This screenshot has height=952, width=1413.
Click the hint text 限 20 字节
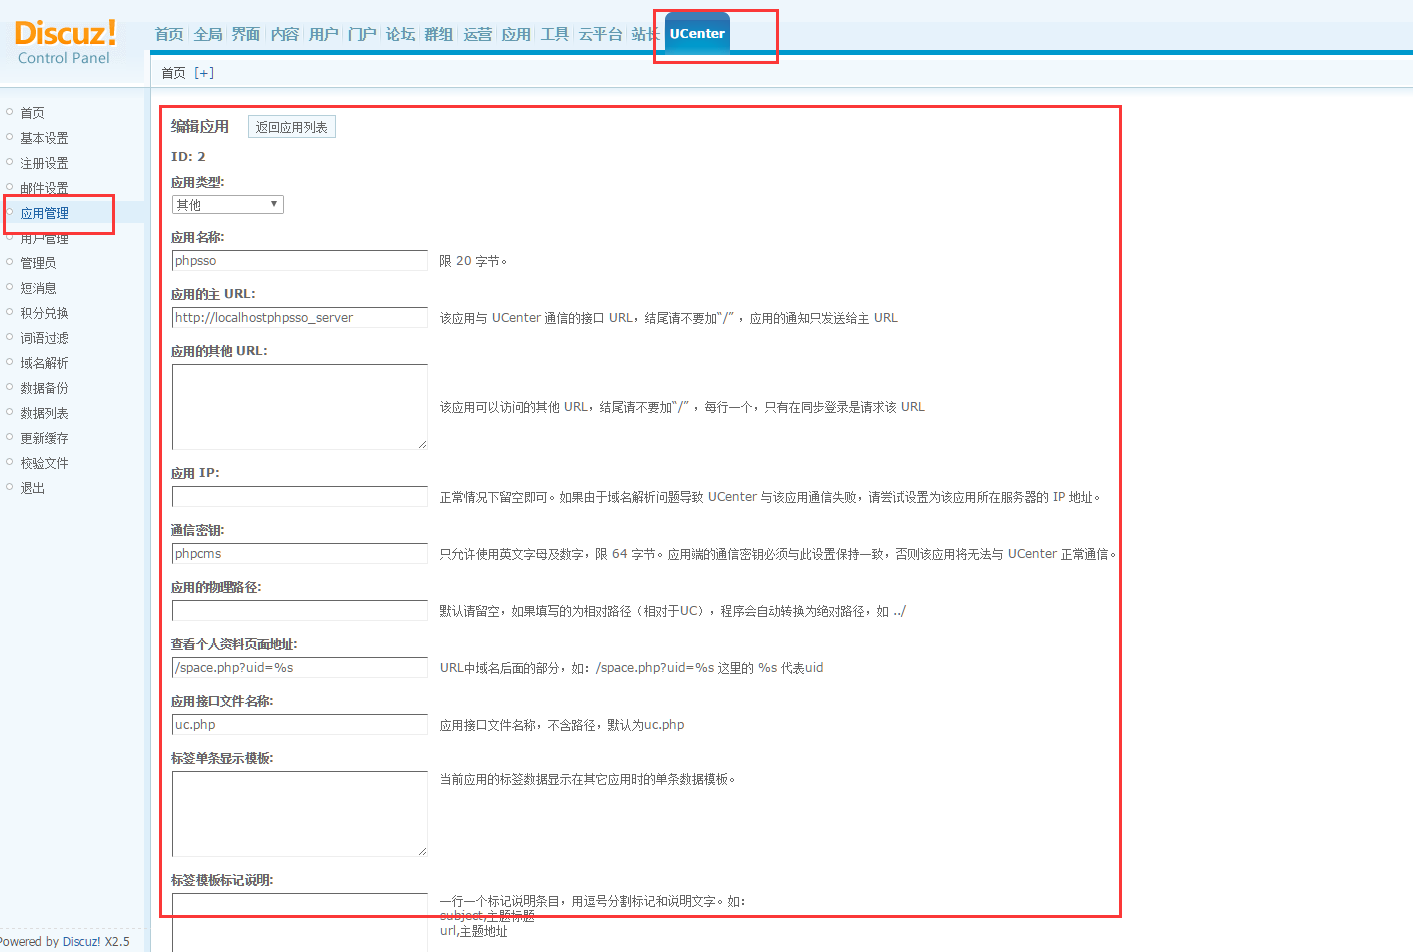point(473,261)
